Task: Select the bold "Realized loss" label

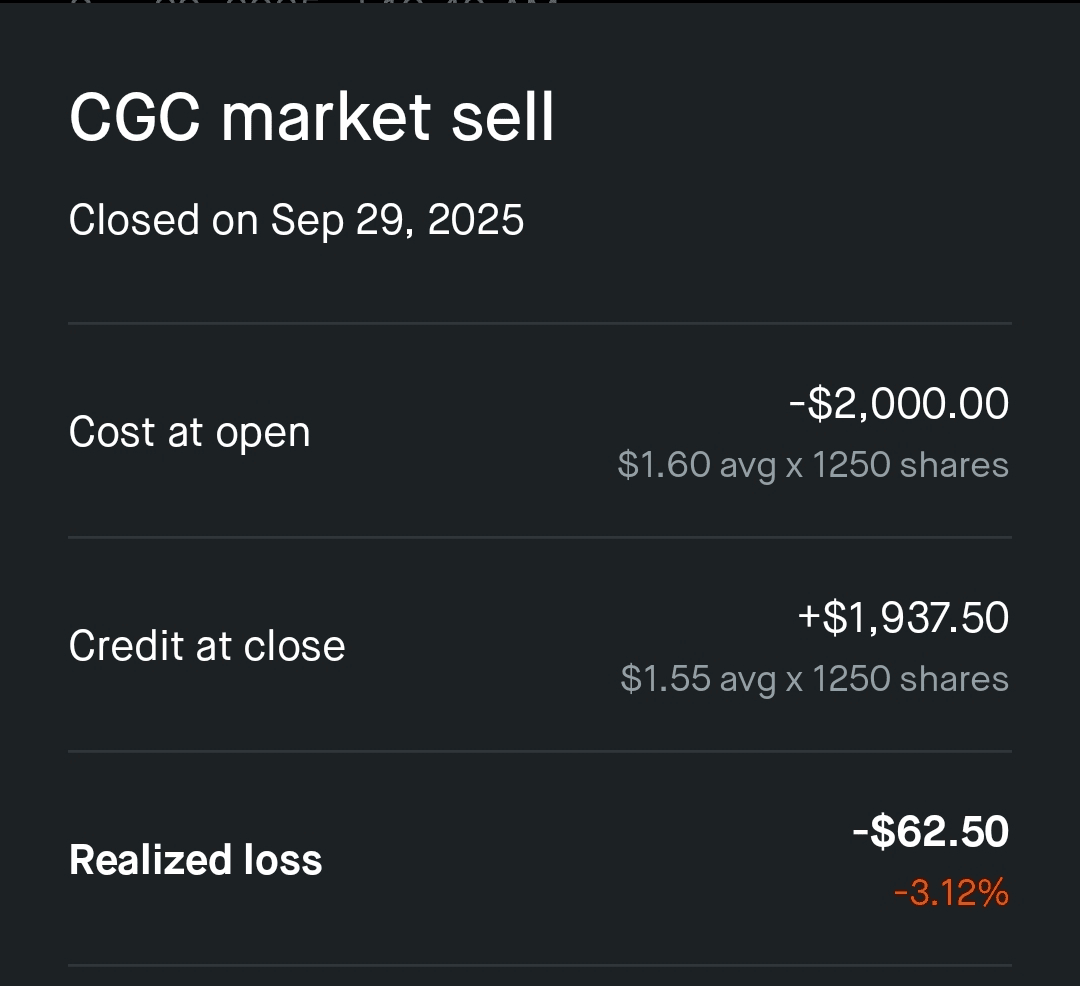Action: (x=196, y=860)
